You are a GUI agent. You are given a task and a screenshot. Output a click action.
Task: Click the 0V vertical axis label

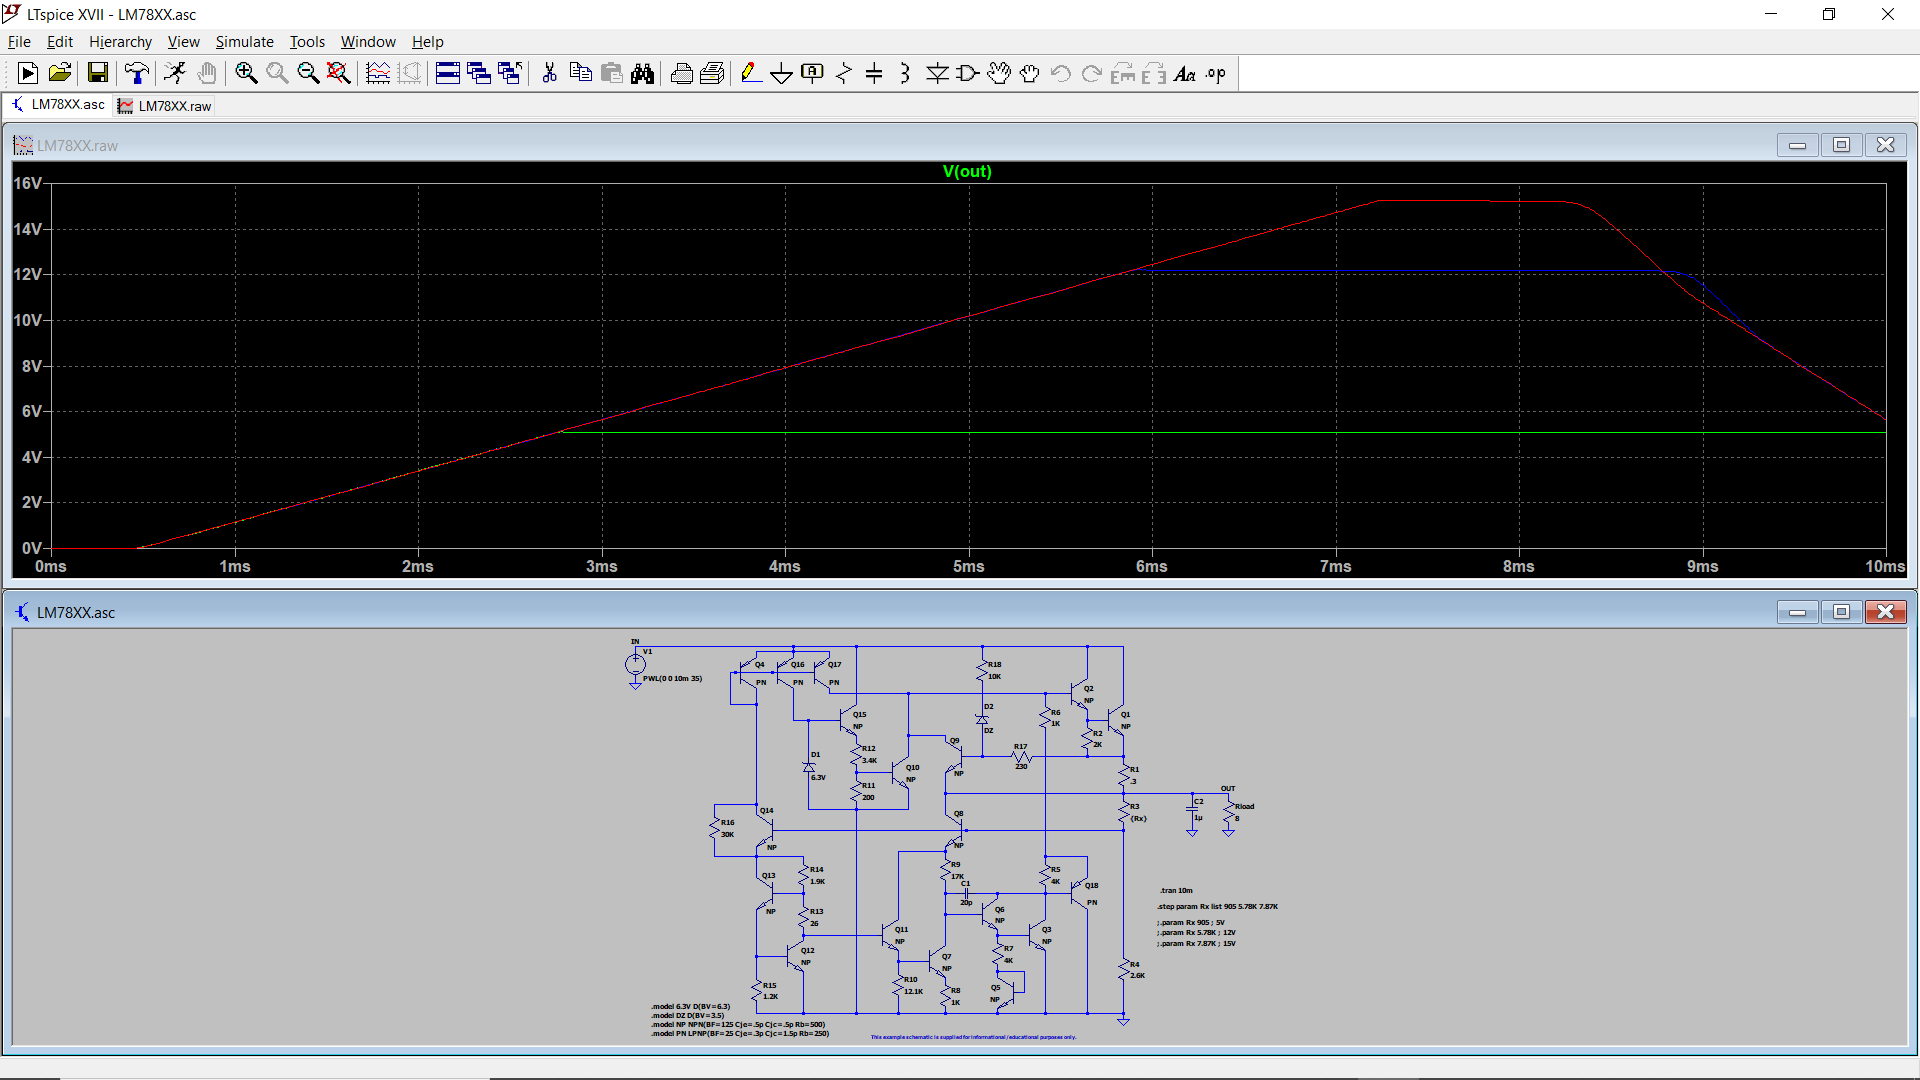point(32,548)
